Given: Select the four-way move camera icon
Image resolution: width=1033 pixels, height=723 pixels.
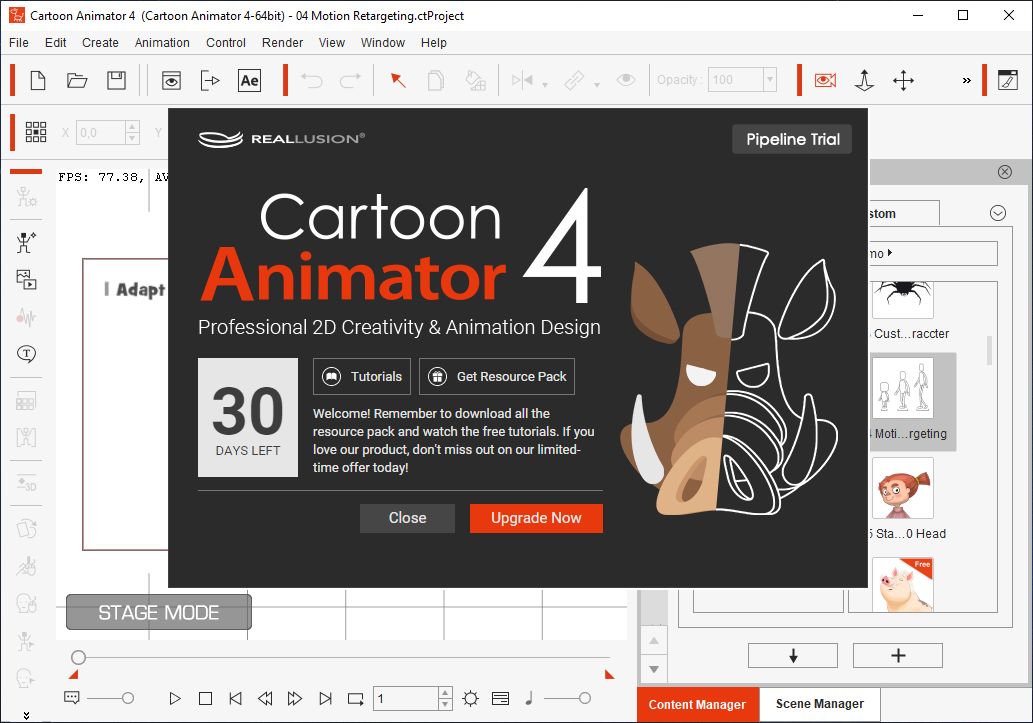Looking at the screenshot, I should coord(903,80).
